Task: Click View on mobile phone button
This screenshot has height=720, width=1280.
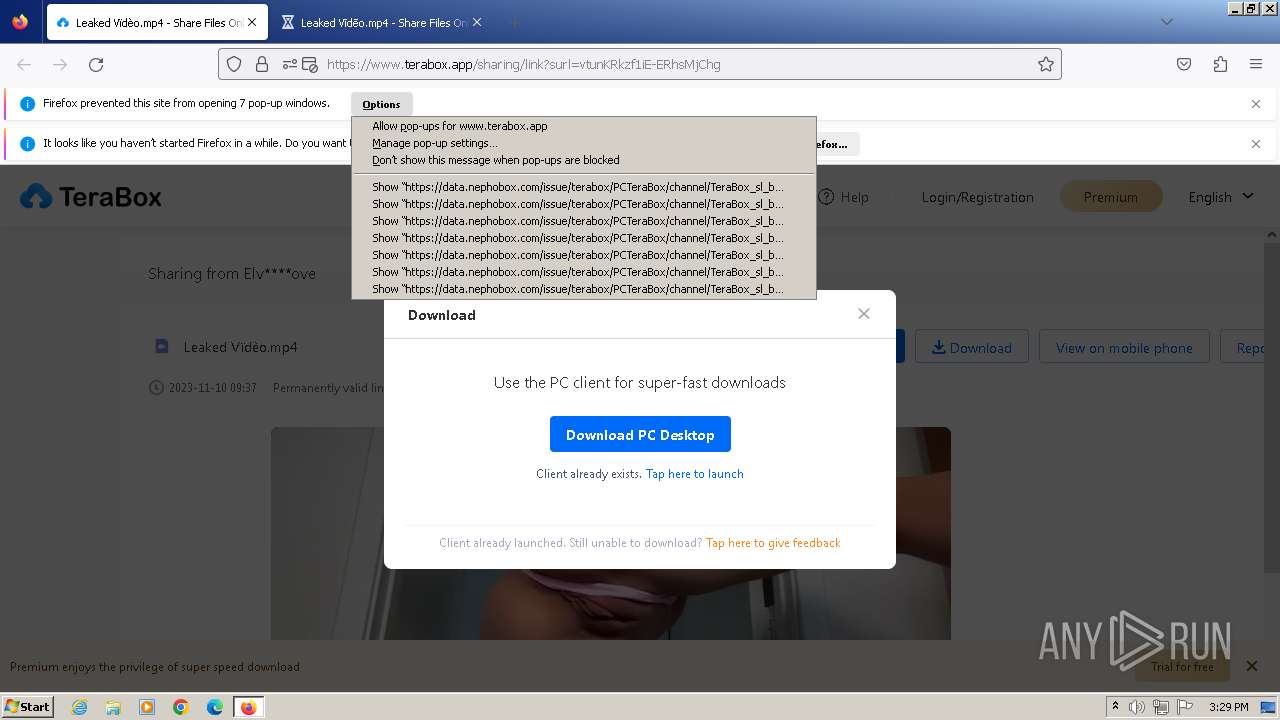Action: click(x=1124, y=348)
